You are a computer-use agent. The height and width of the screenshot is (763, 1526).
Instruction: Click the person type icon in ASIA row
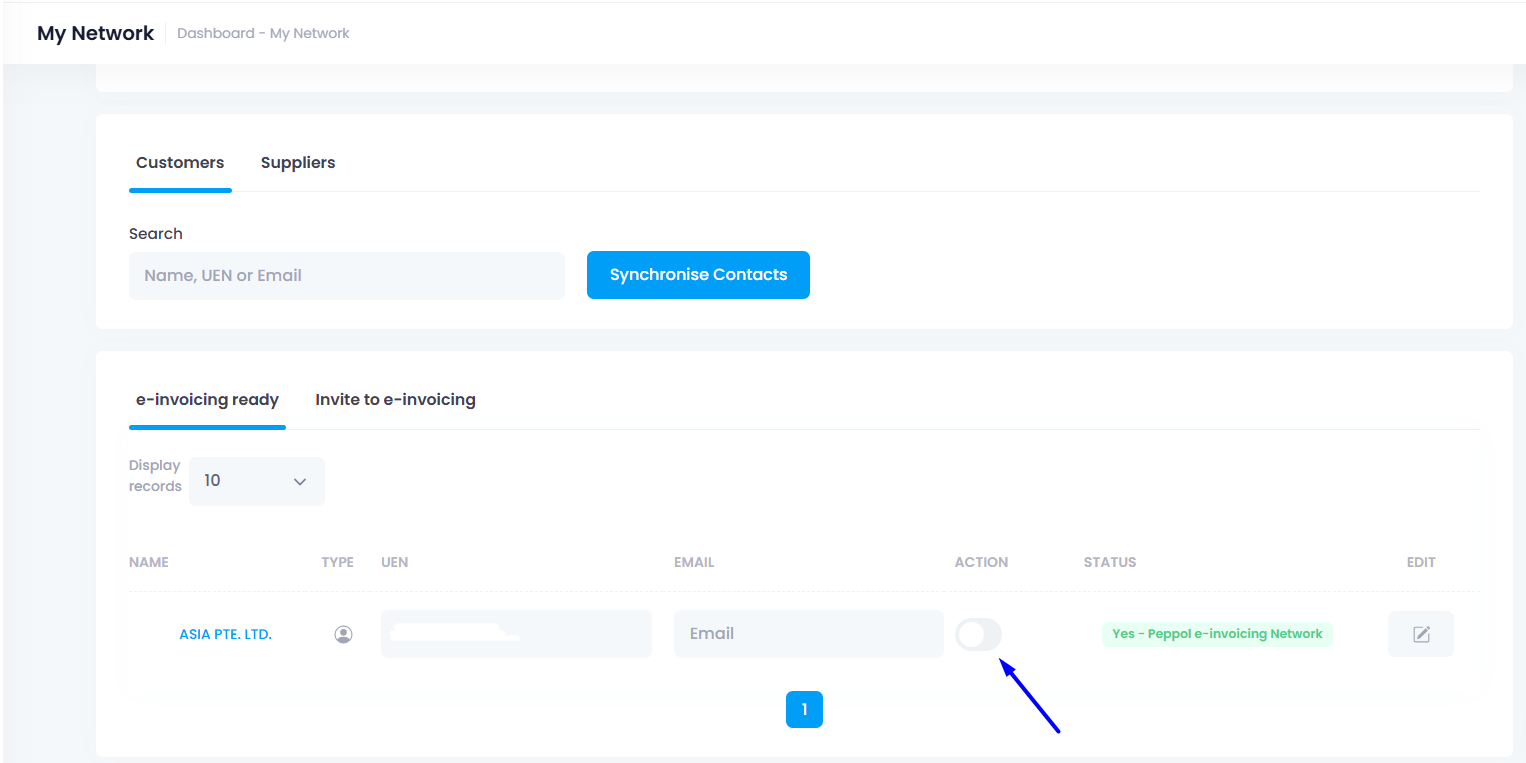[x=343, y=634]
